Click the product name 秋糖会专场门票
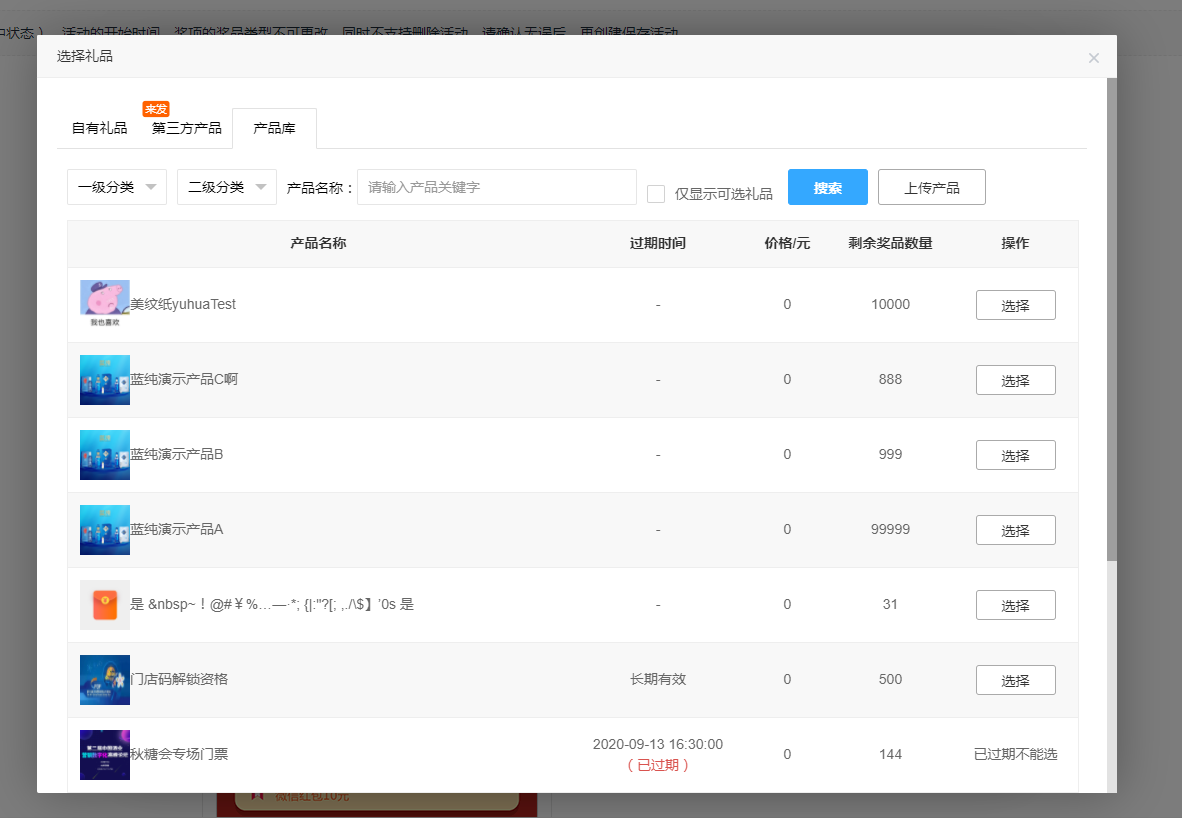The height and width of the screenshot is (818, 1182). [179, 755]
